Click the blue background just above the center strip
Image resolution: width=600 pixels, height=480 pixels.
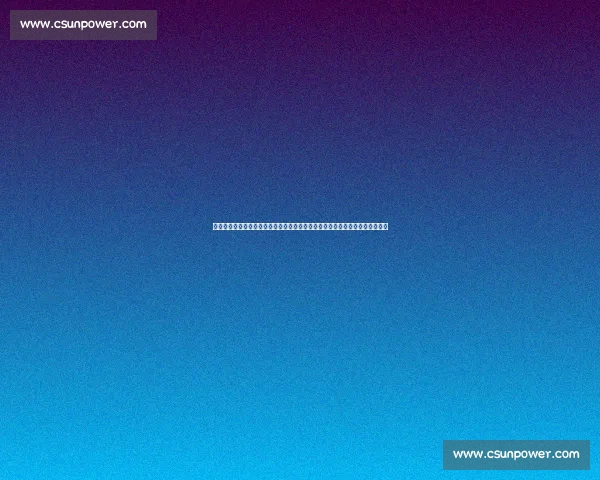coord(300,205)
